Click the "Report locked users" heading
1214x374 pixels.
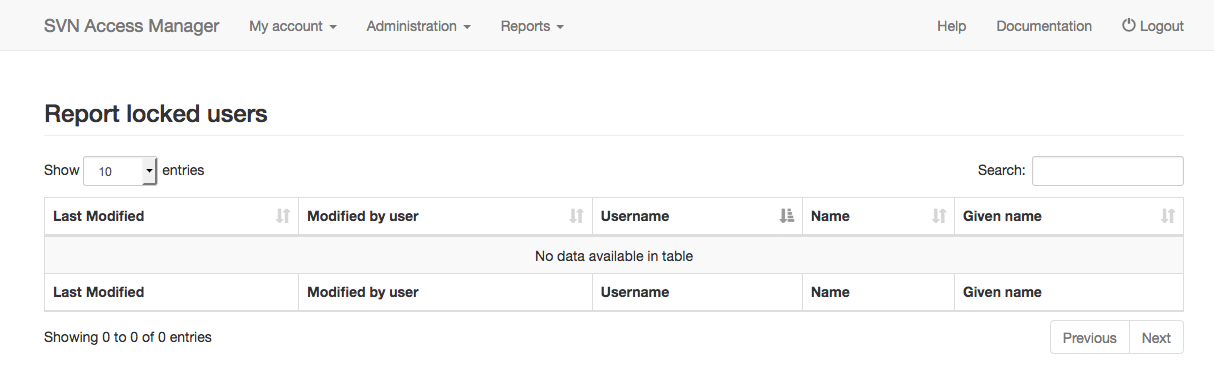(156, 114)
